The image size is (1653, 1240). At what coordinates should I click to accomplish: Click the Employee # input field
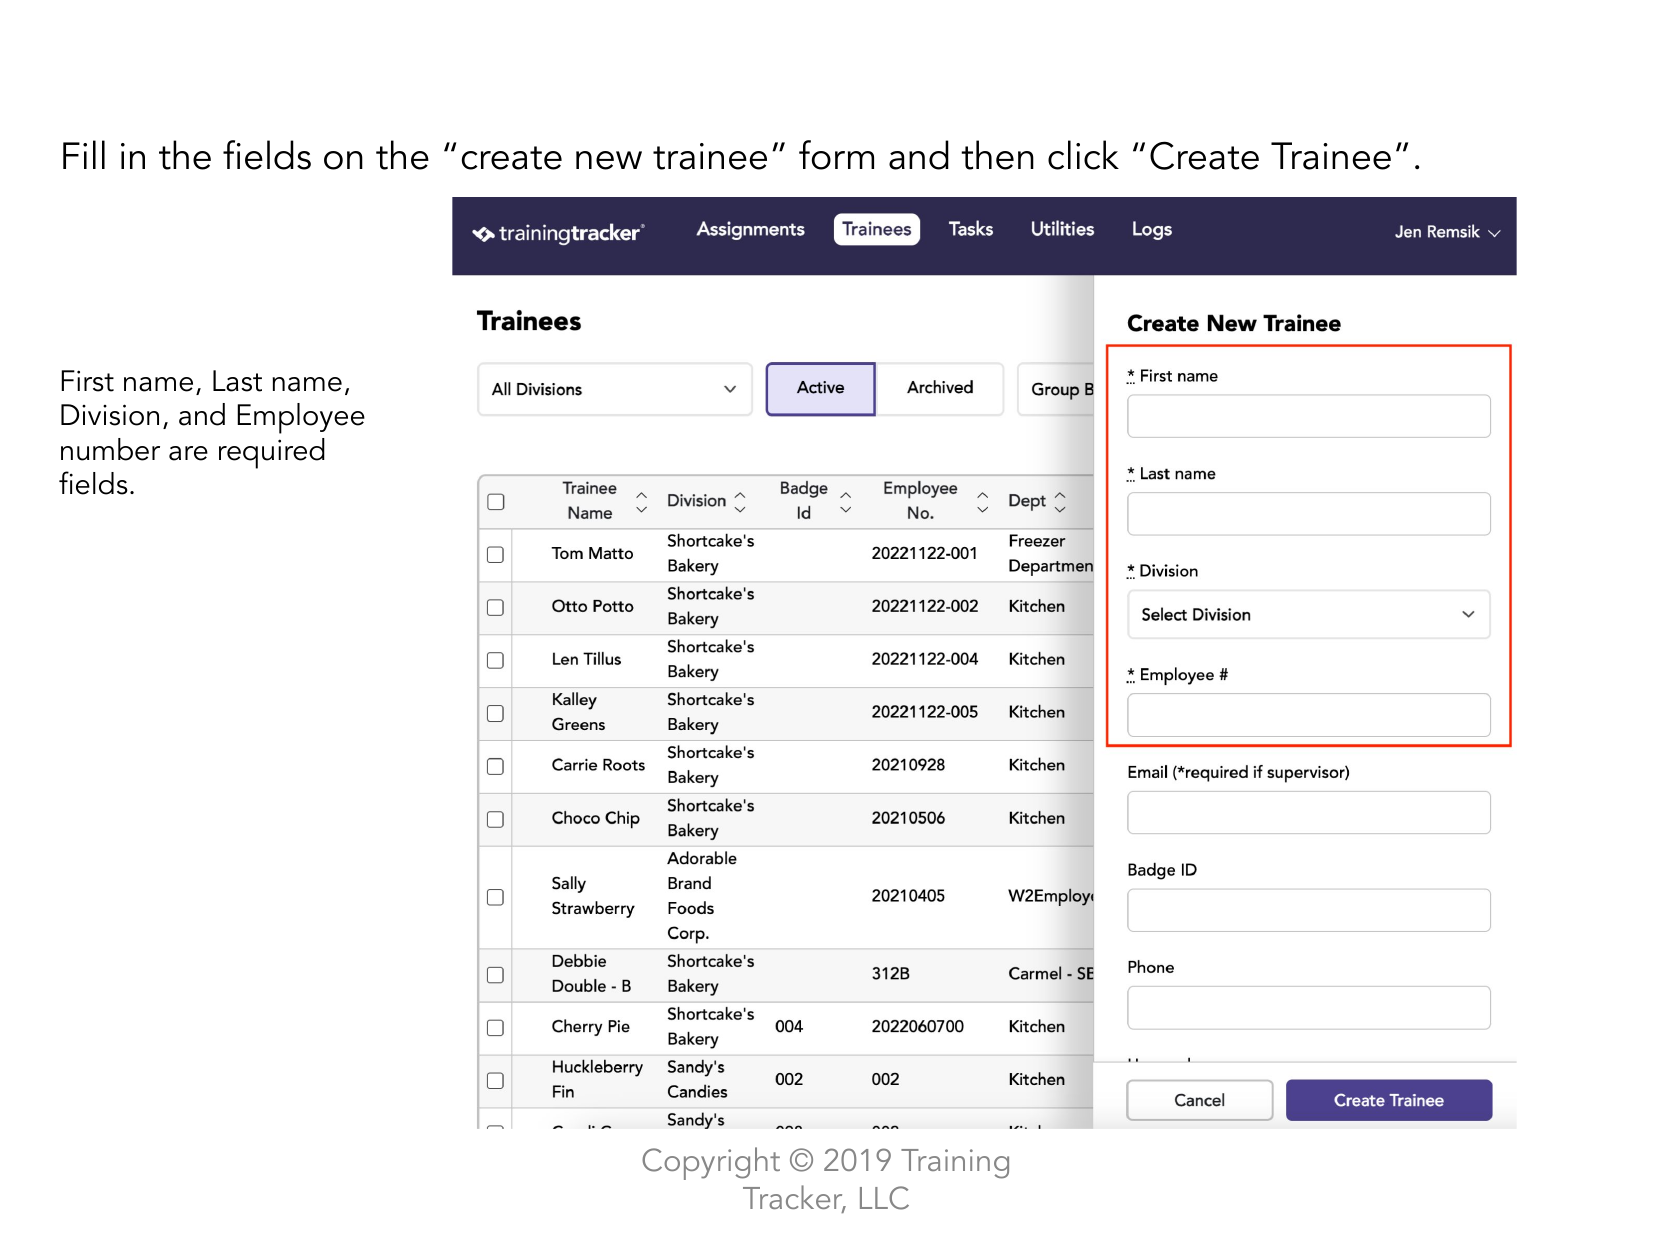1308,715
